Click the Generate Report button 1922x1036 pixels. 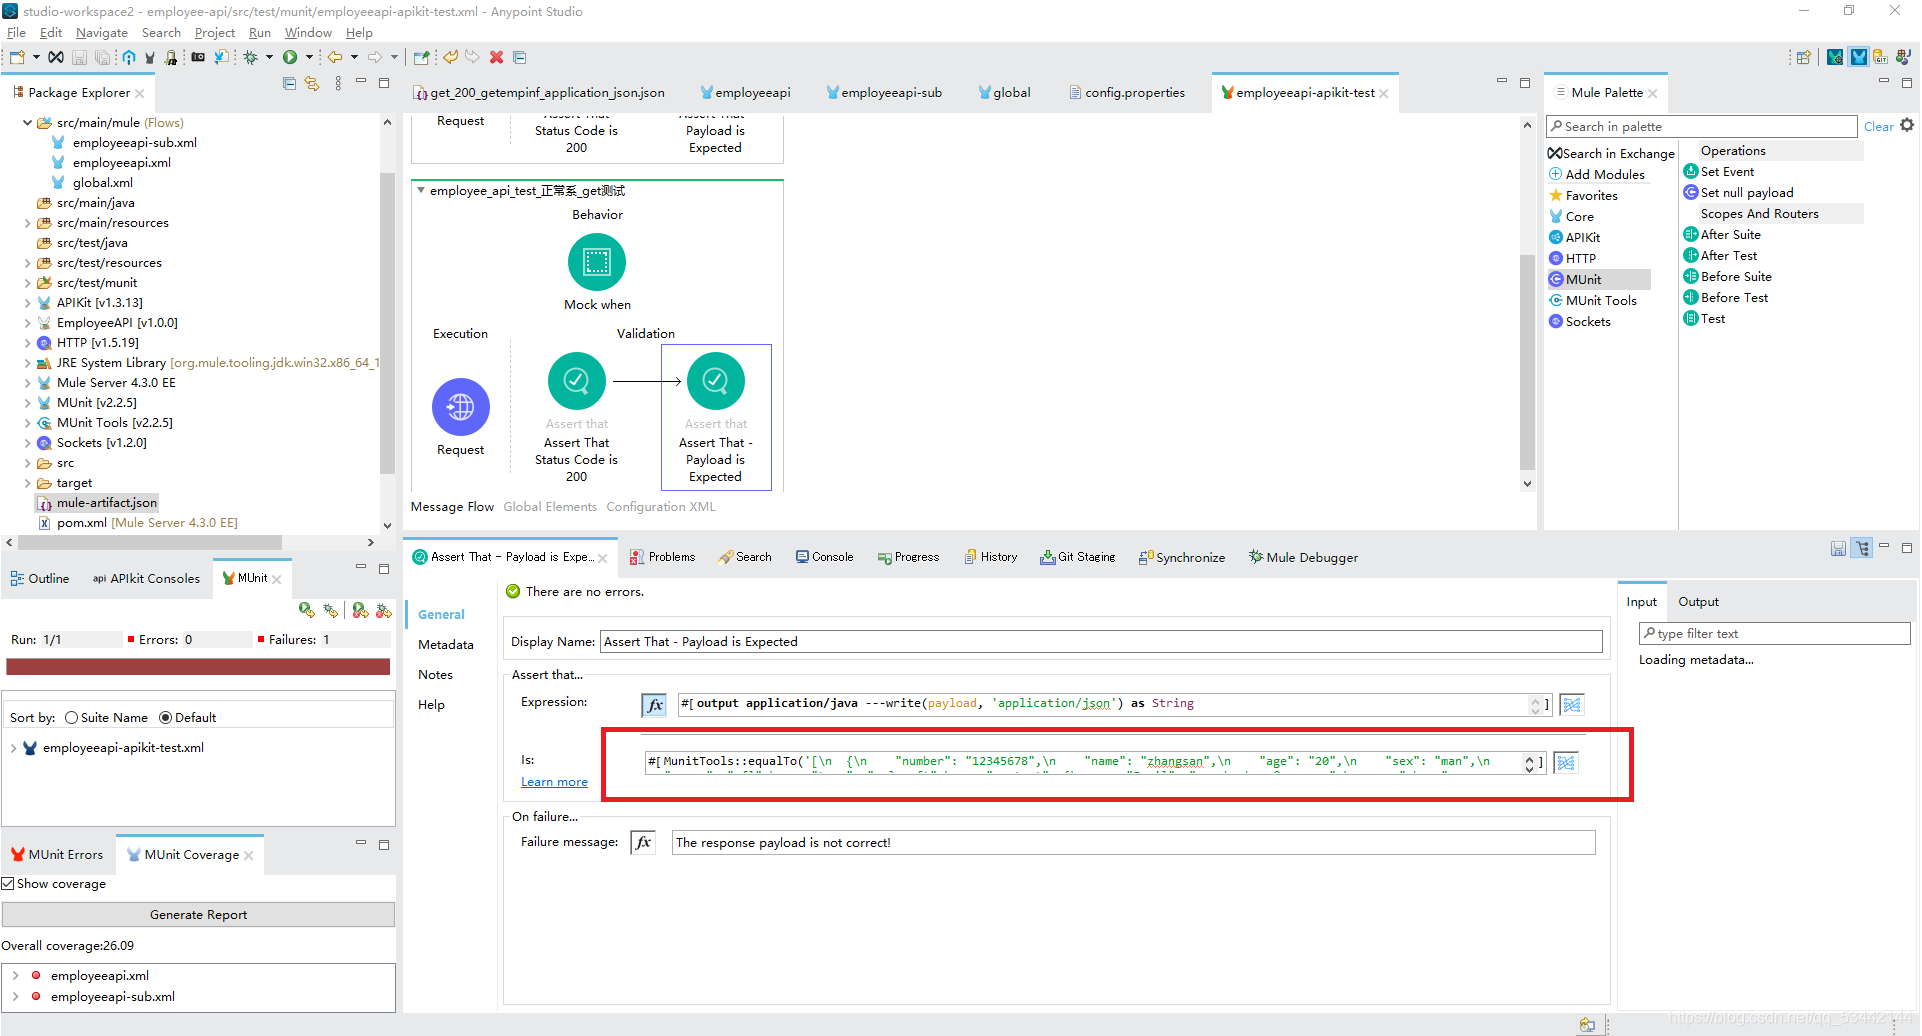(198, 915)
